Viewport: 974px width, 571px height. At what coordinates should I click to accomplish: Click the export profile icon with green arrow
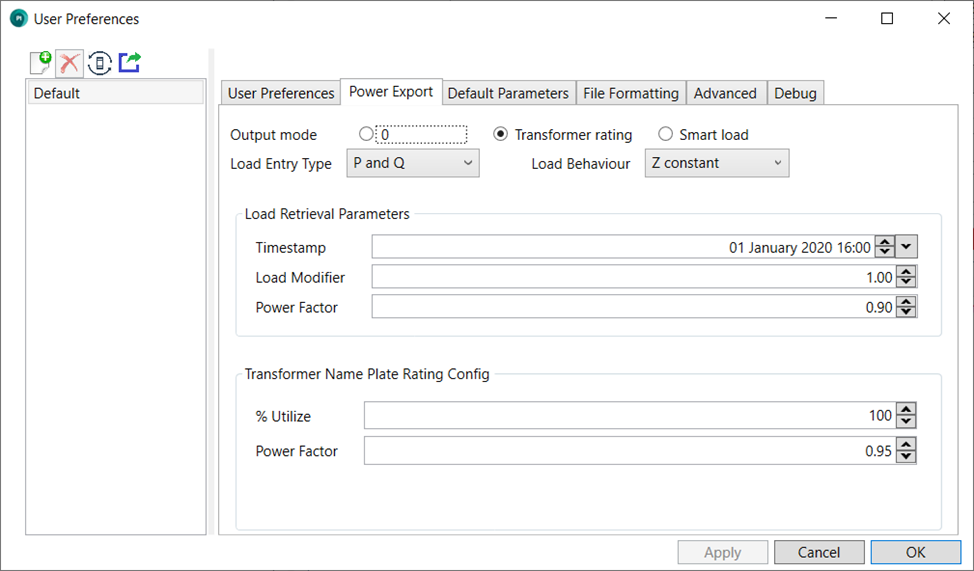129,63
